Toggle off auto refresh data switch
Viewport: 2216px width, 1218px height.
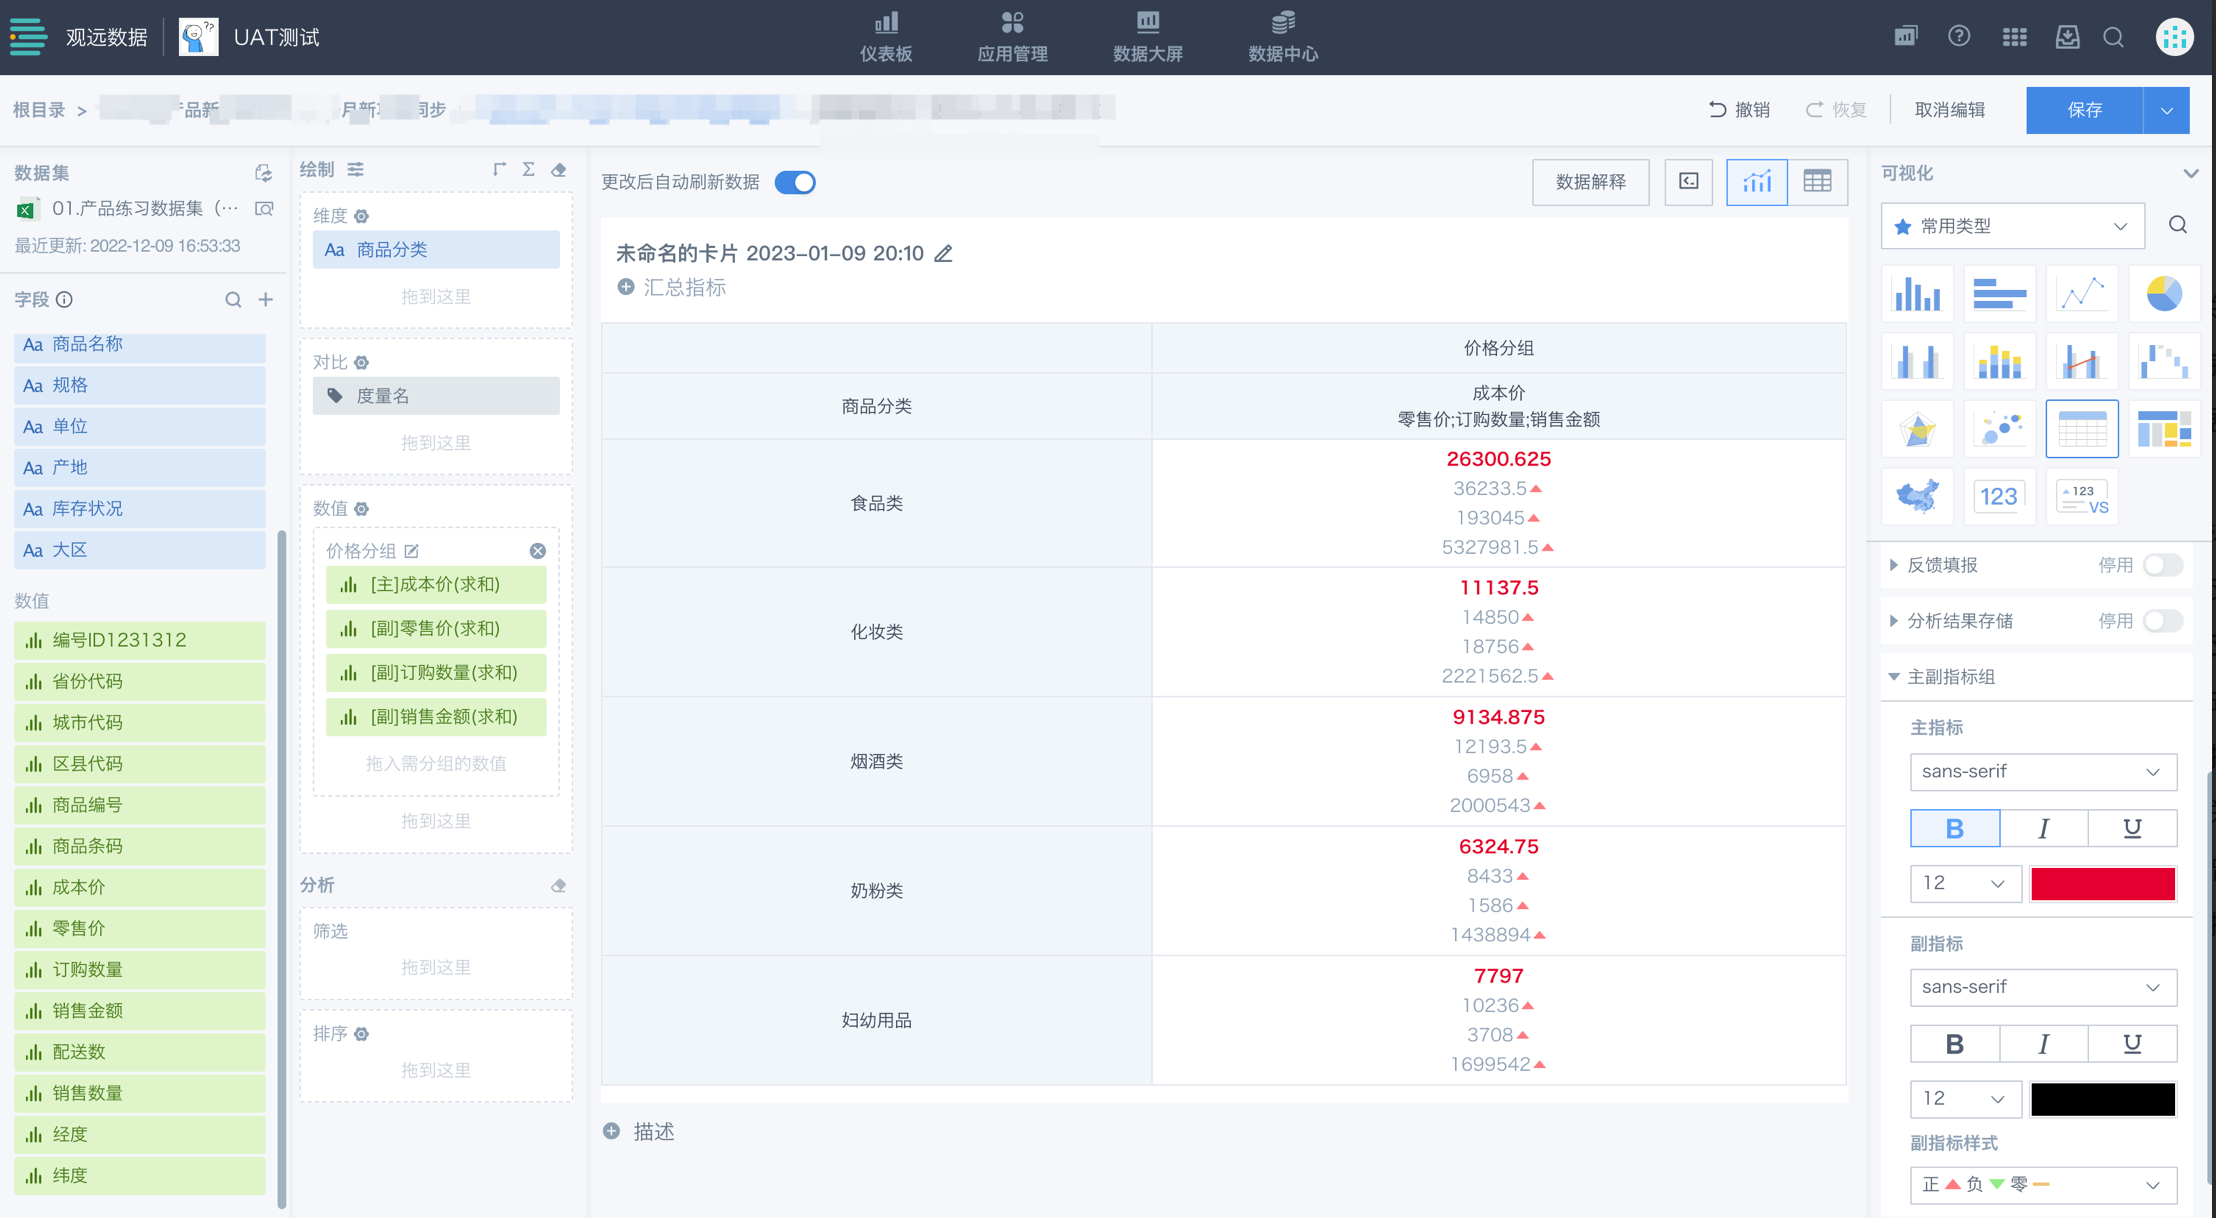(796, 182)
